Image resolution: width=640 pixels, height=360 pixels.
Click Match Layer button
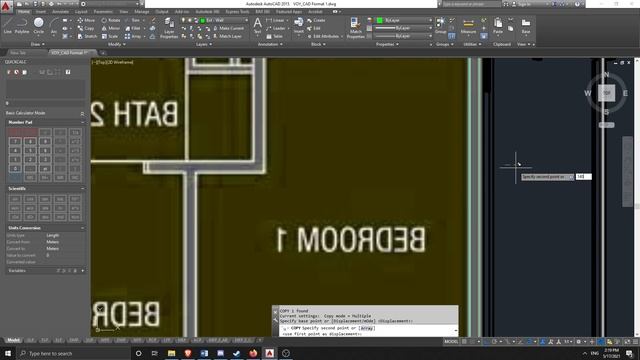[227, 36]
